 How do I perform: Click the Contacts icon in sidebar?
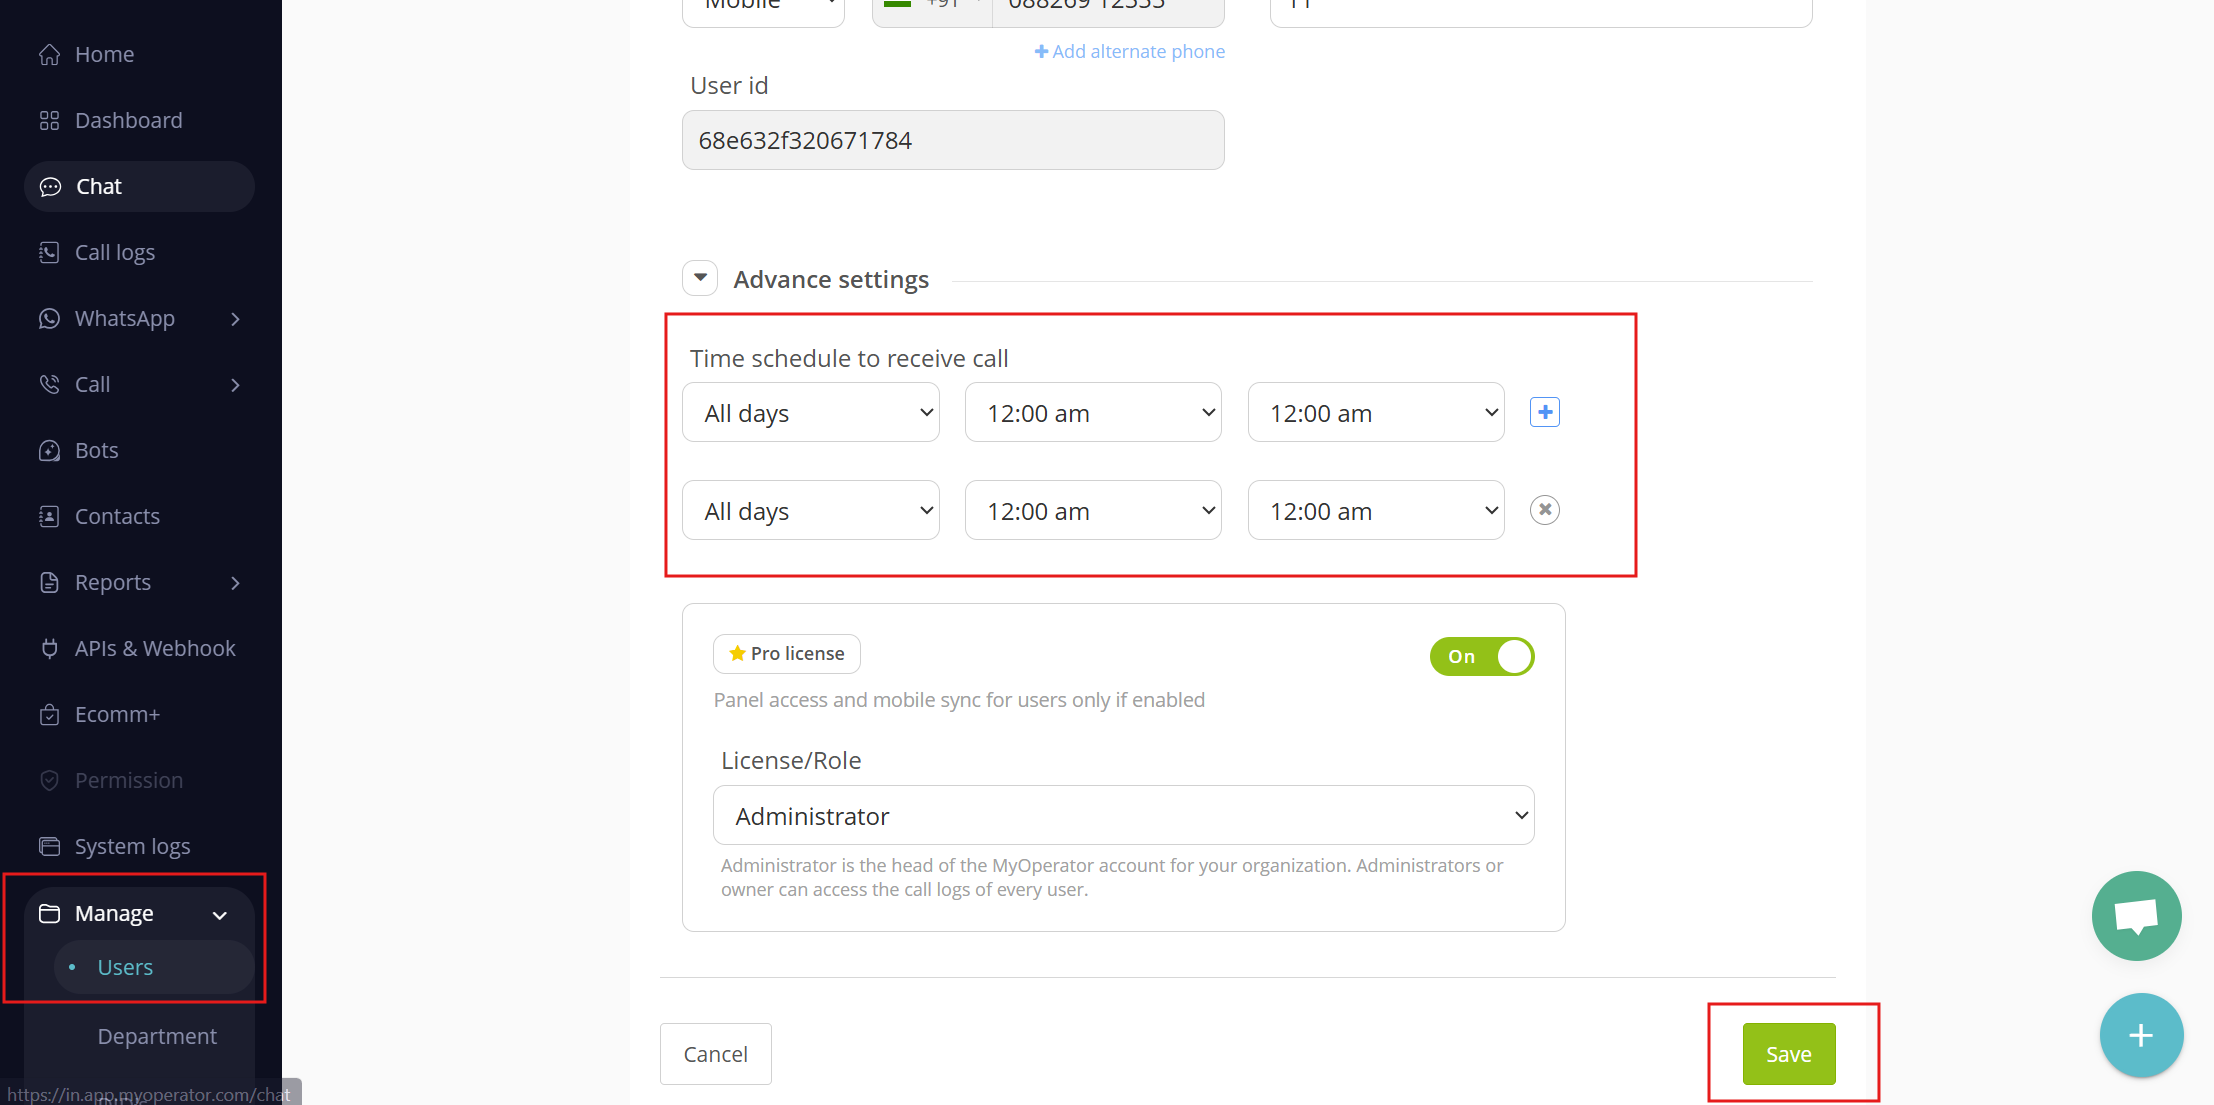coord(49,517)
